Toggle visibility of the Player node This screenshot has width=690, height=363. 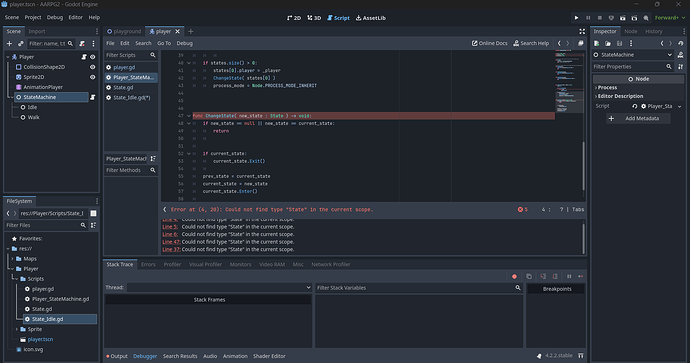point(92,57)
